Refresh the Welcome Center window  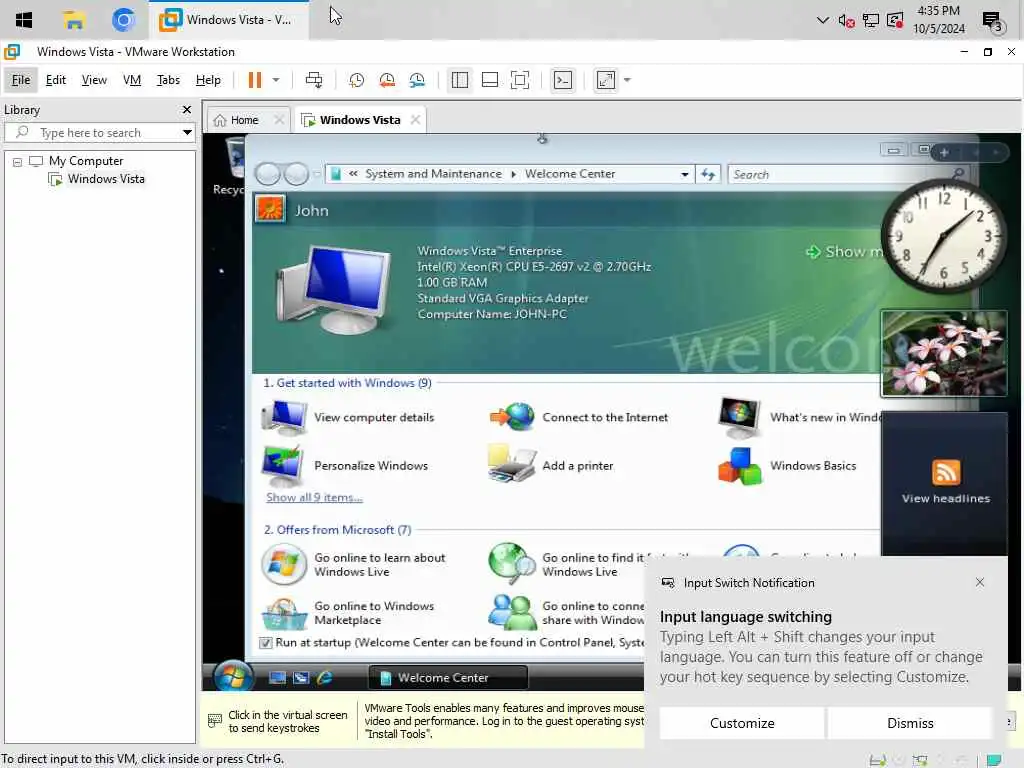point(708,174)
